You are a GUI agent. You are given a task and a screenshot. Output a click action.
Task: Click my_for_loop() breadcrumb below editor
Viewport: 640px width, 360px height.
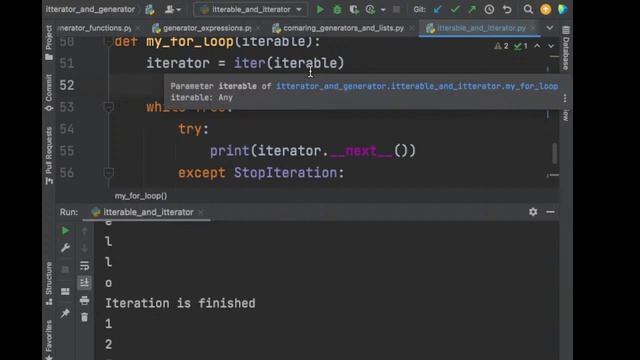(141, 196)
